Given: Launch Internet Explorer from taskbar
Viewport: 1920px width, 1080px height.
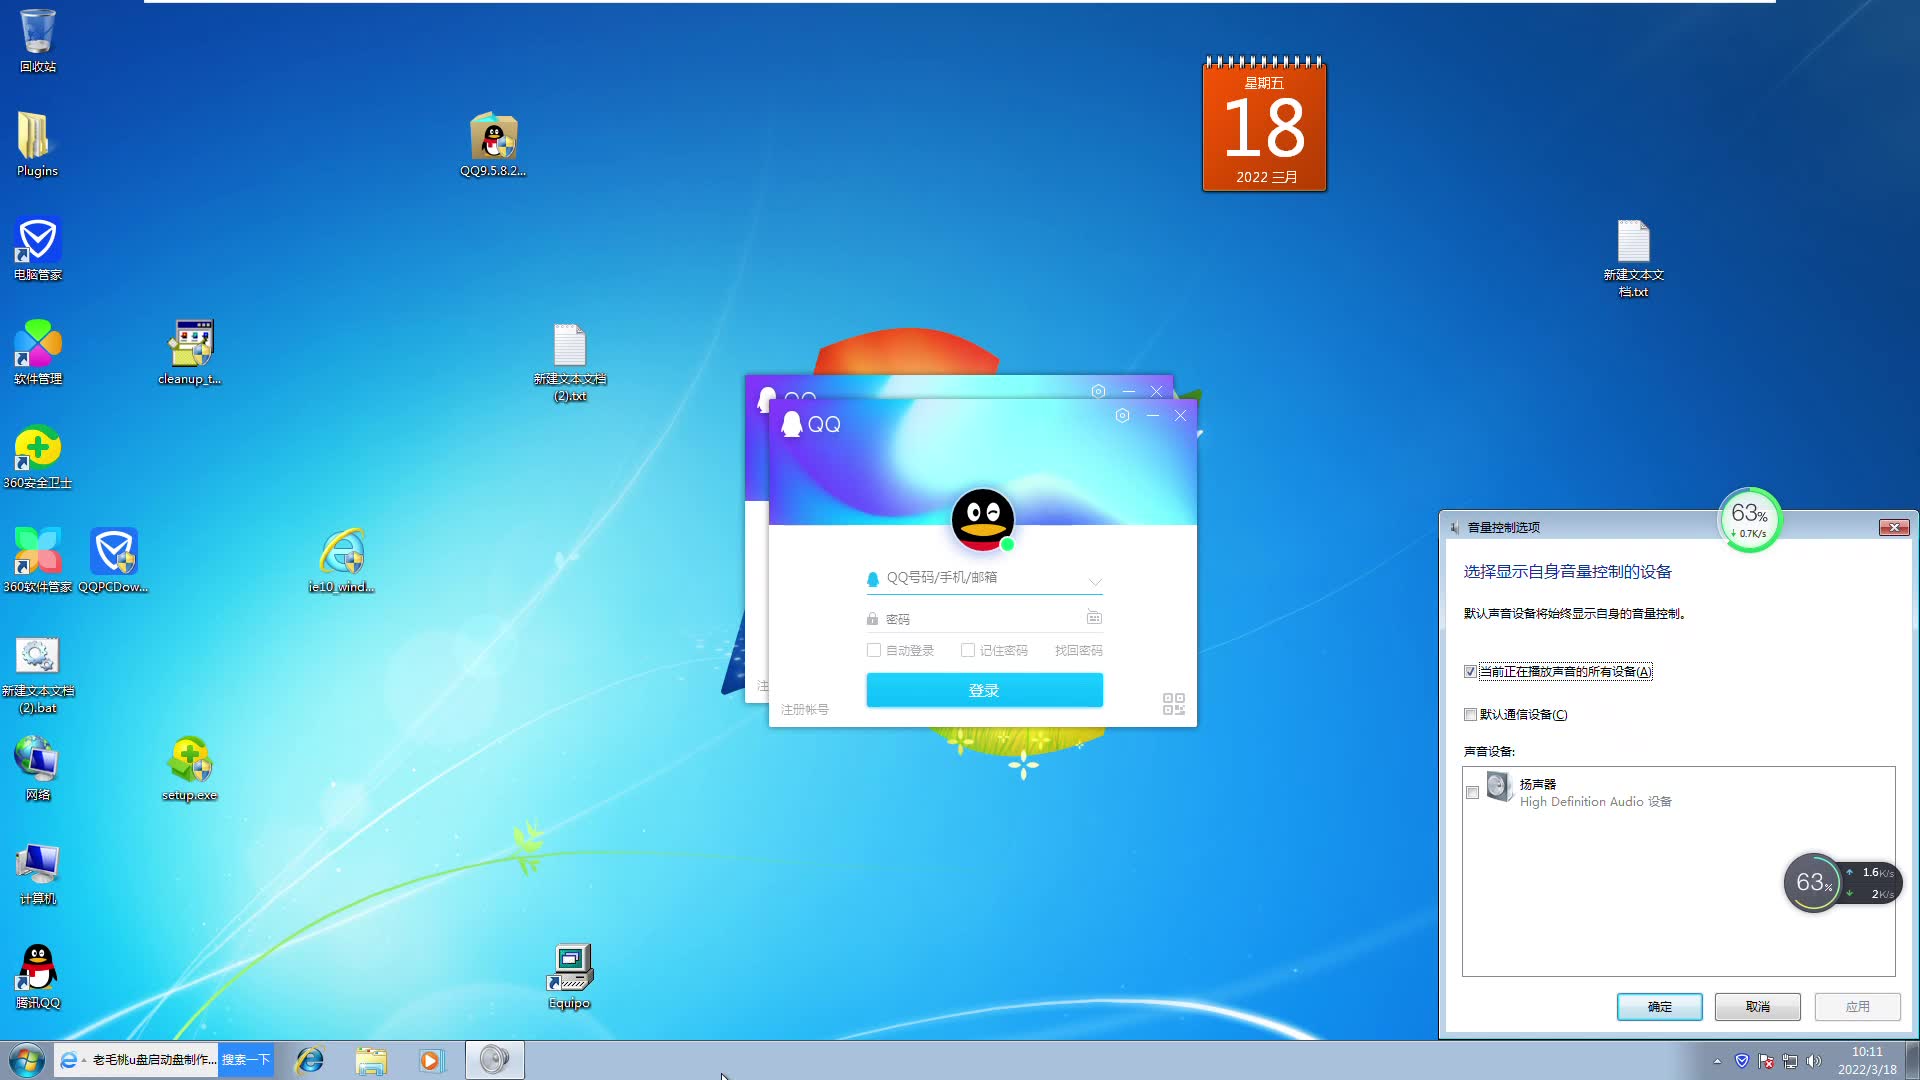Looking at the screenshot, I should coord(310,1060).
